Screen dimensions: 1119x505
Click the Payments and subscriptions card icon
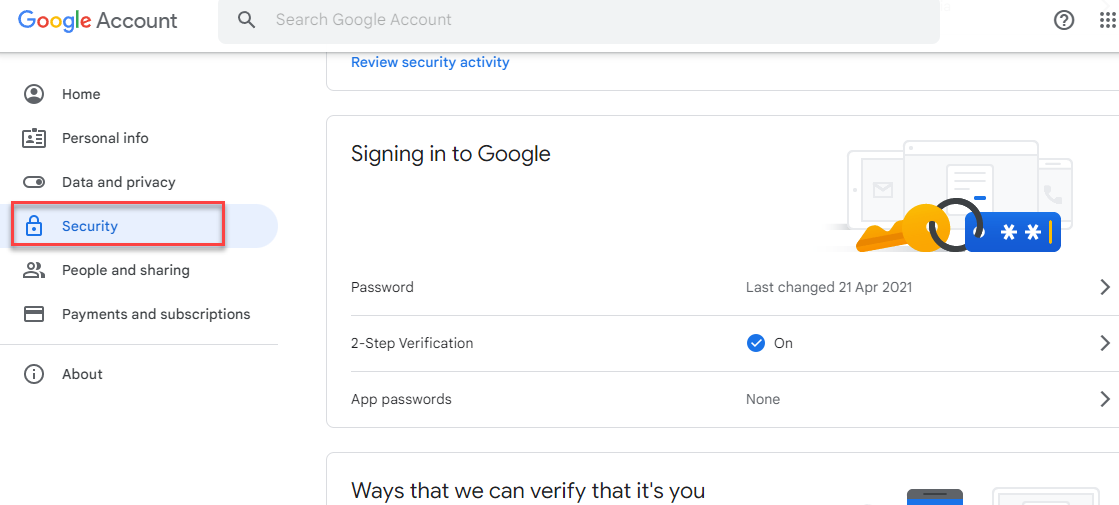pyautogui.click(x=34, y=315)
